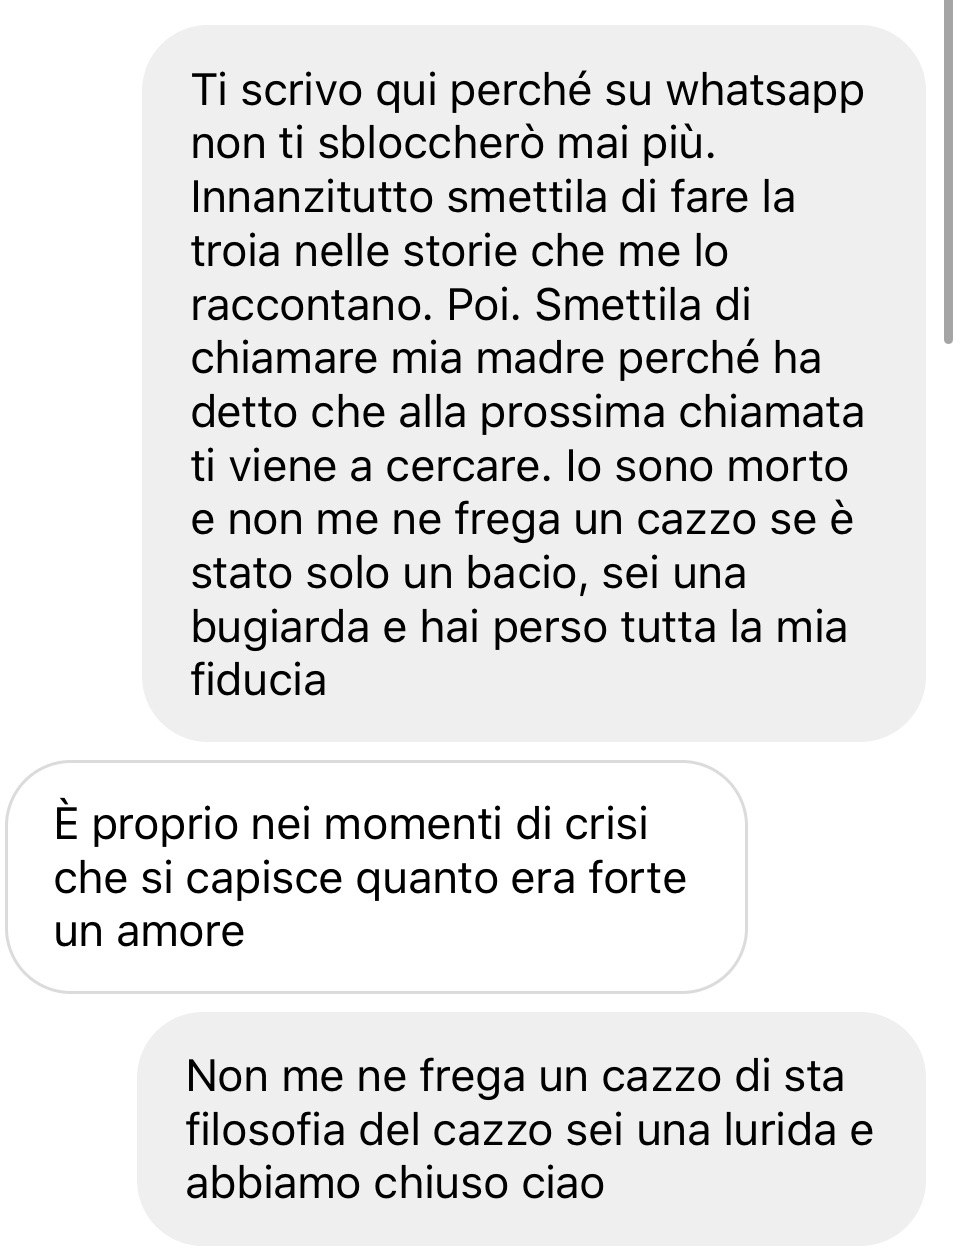Tap the line 'che si capisce quanto era forte'
This screenshot has width=962, height=1252.
(370, 878)
